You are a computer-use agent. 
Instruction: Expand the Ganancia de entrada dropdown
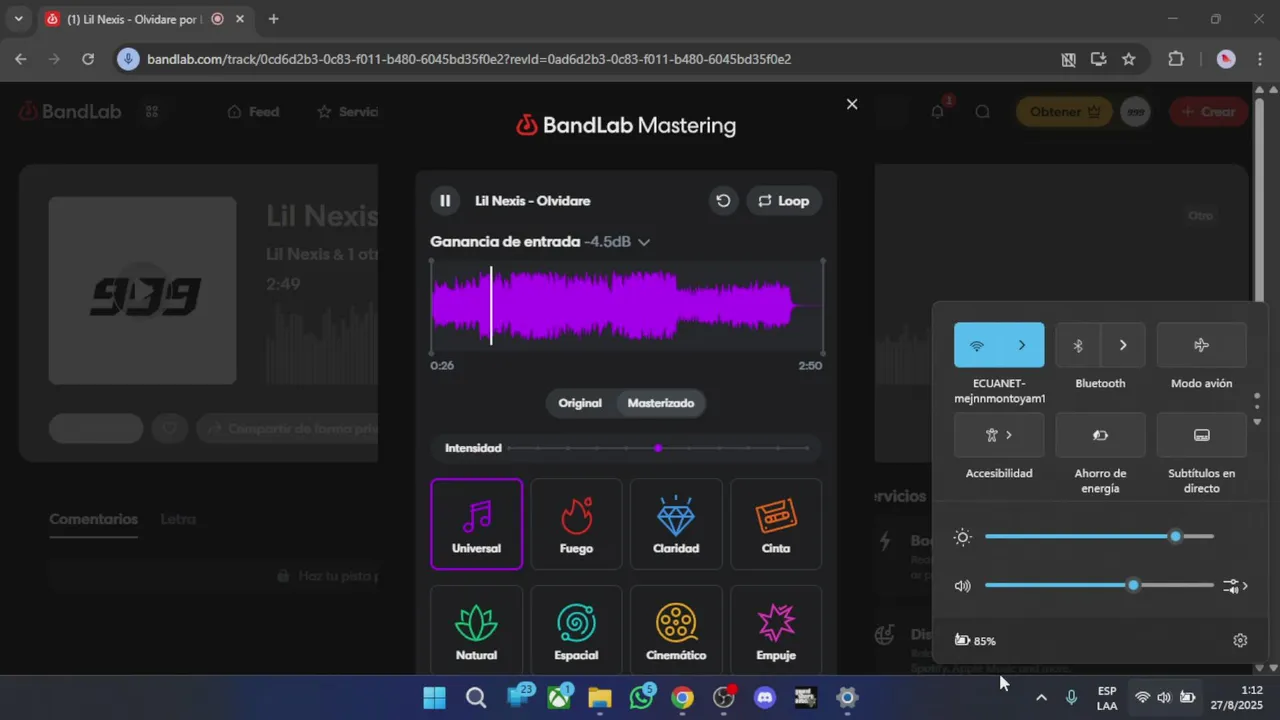(644, 242)
